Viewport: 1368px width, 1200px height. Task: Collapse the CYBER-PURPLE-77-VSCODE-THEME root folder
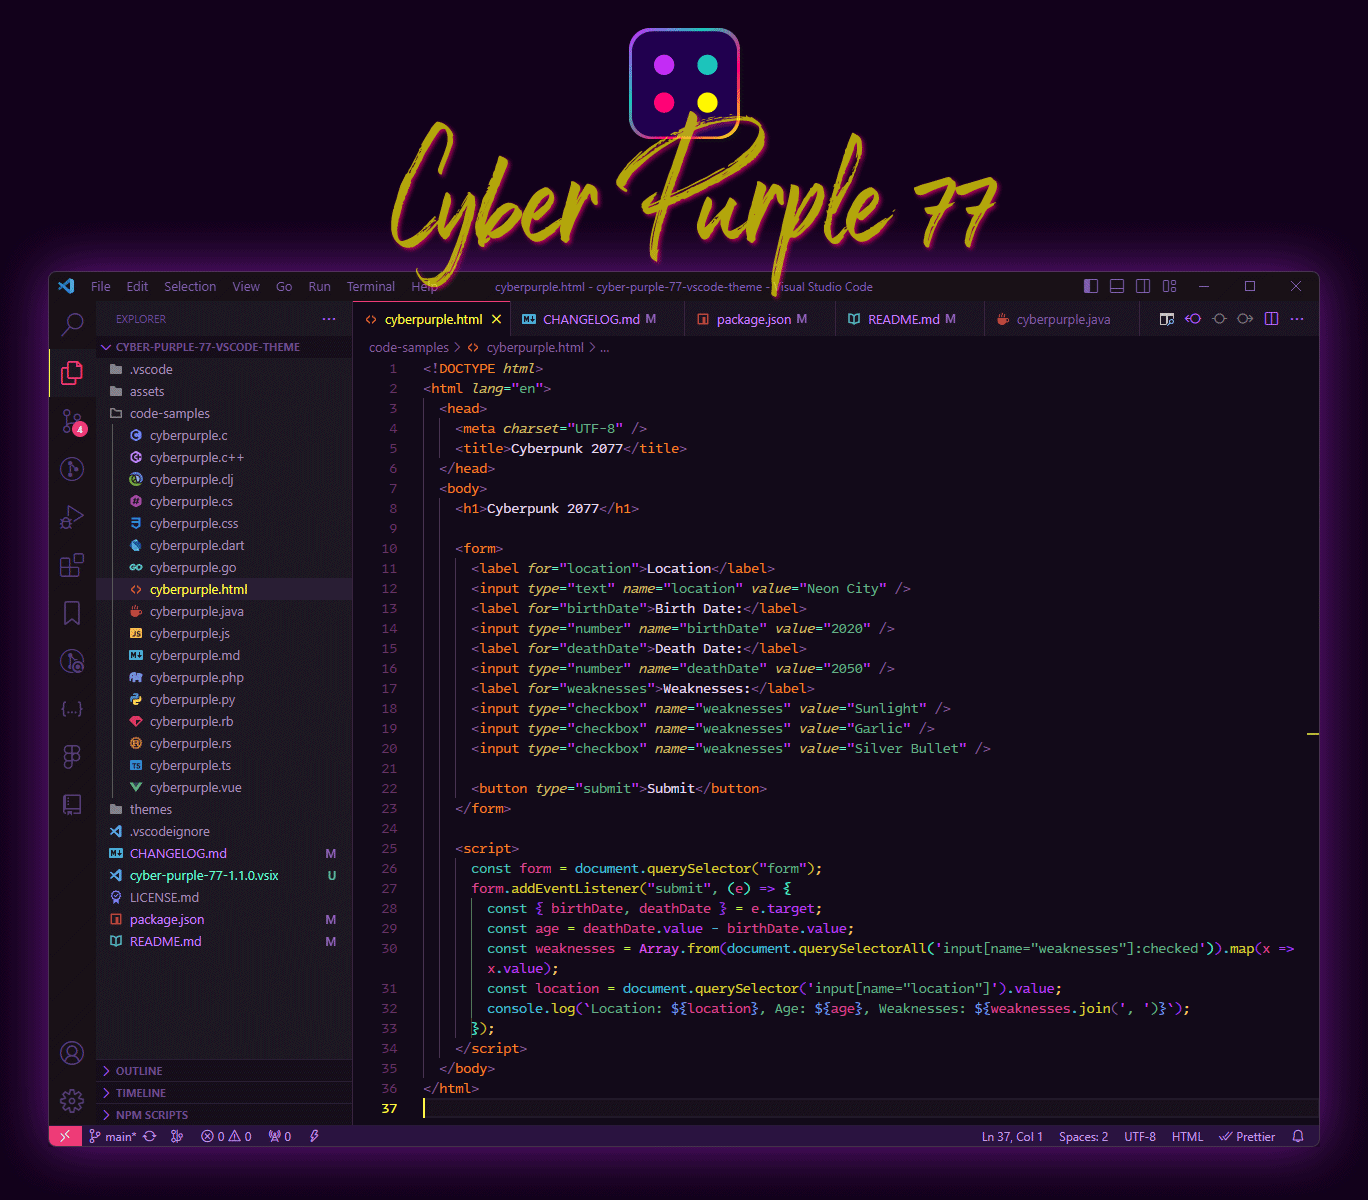point(224,347)
